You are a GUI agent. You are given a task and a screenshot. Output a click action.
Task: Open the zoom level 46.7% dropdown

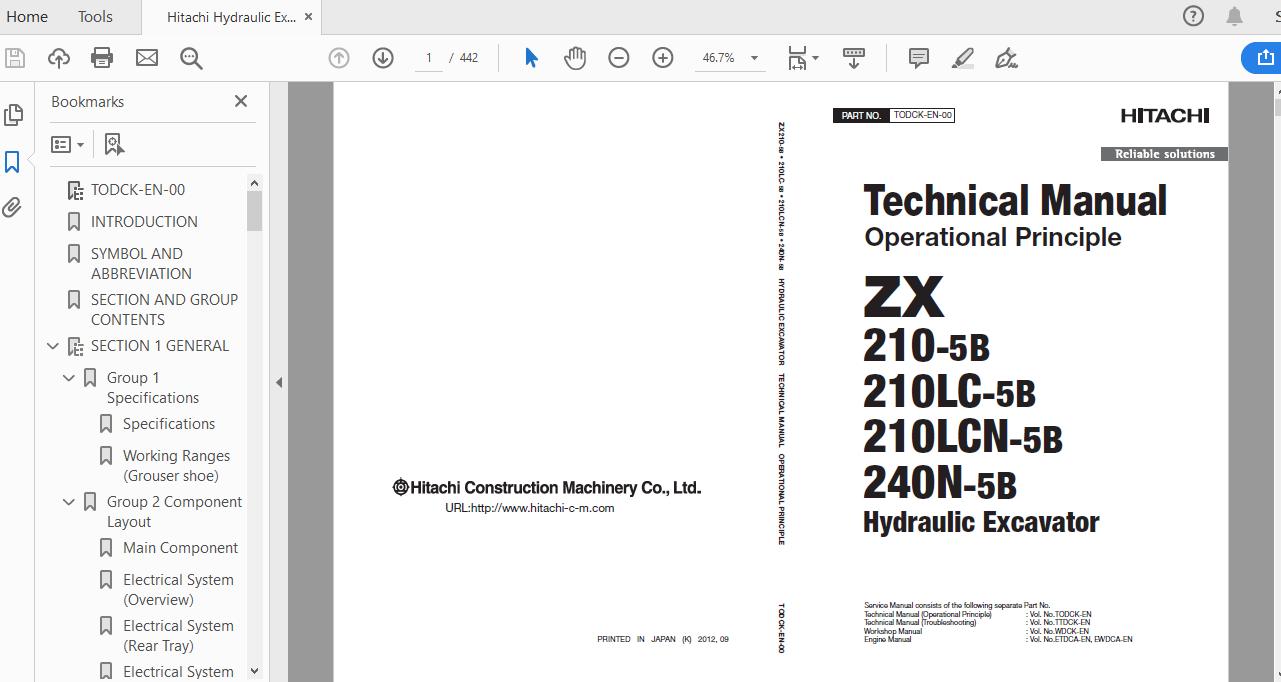pyautogui.click(x=730, y=58)
